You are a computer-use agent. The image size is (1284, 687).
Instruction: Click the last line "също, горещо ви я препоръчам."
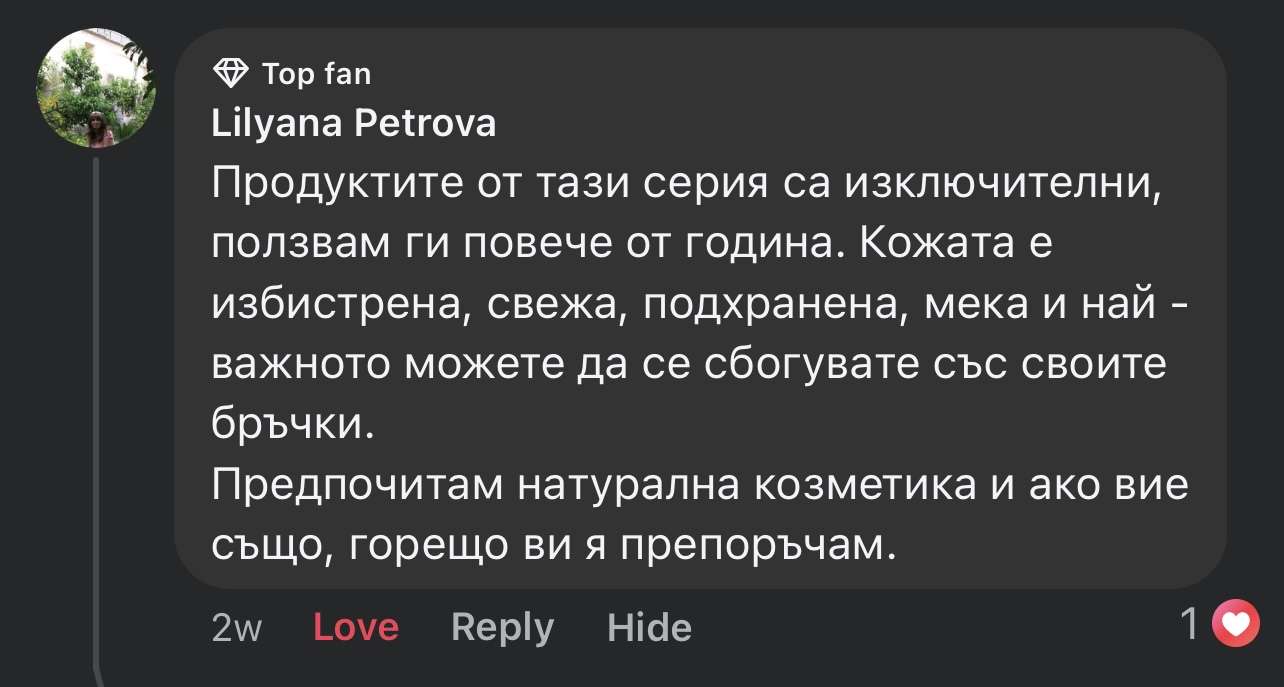[x=550, y=546]
